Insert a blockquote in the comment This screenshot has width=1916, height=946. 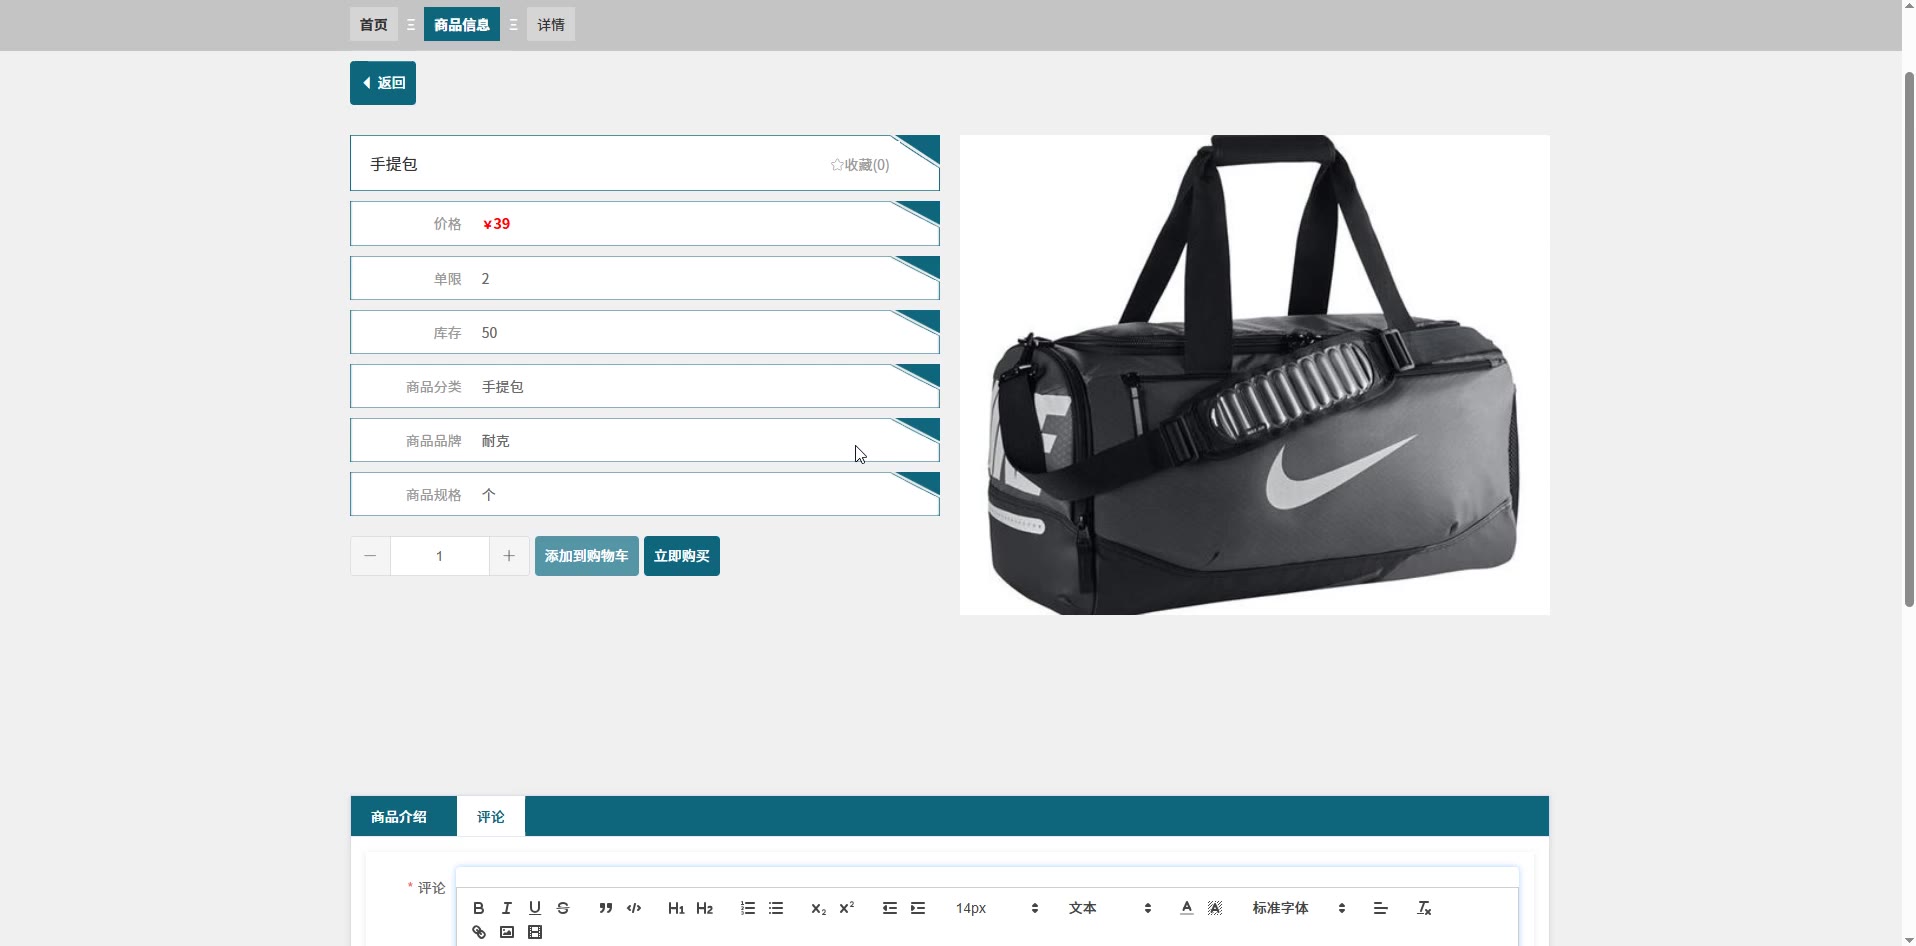pos(605,908)
